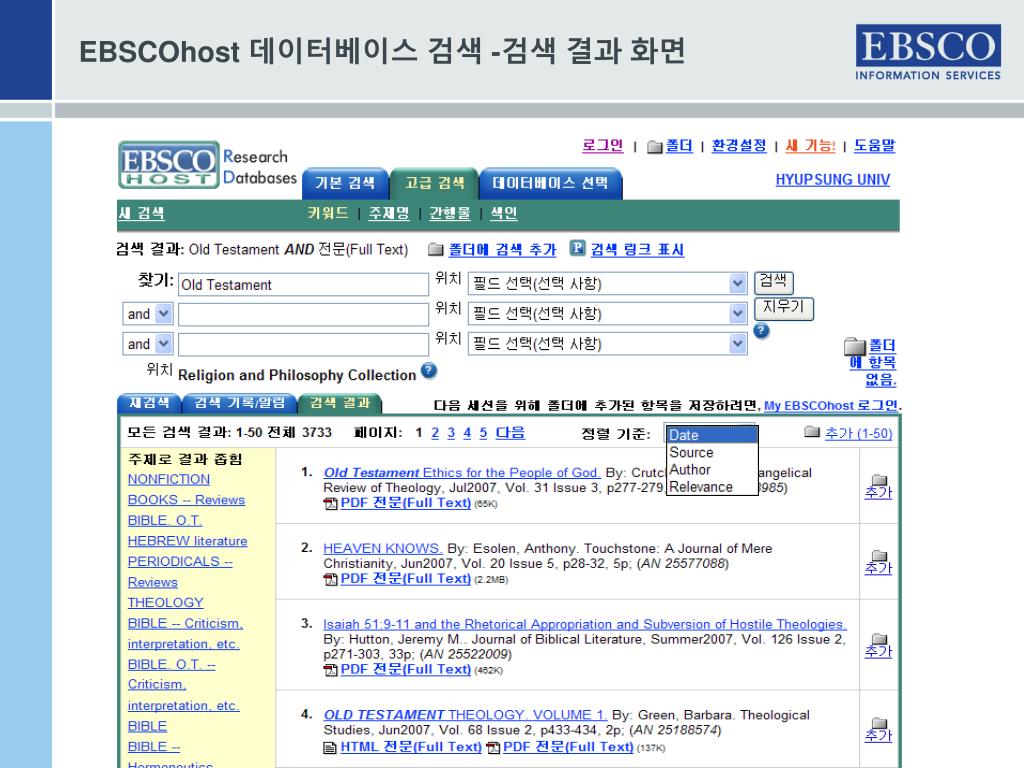This screenshot has height=768, width=1024.
Task: Click HTML document icon in result 4
Action: [x=330, y=748]
